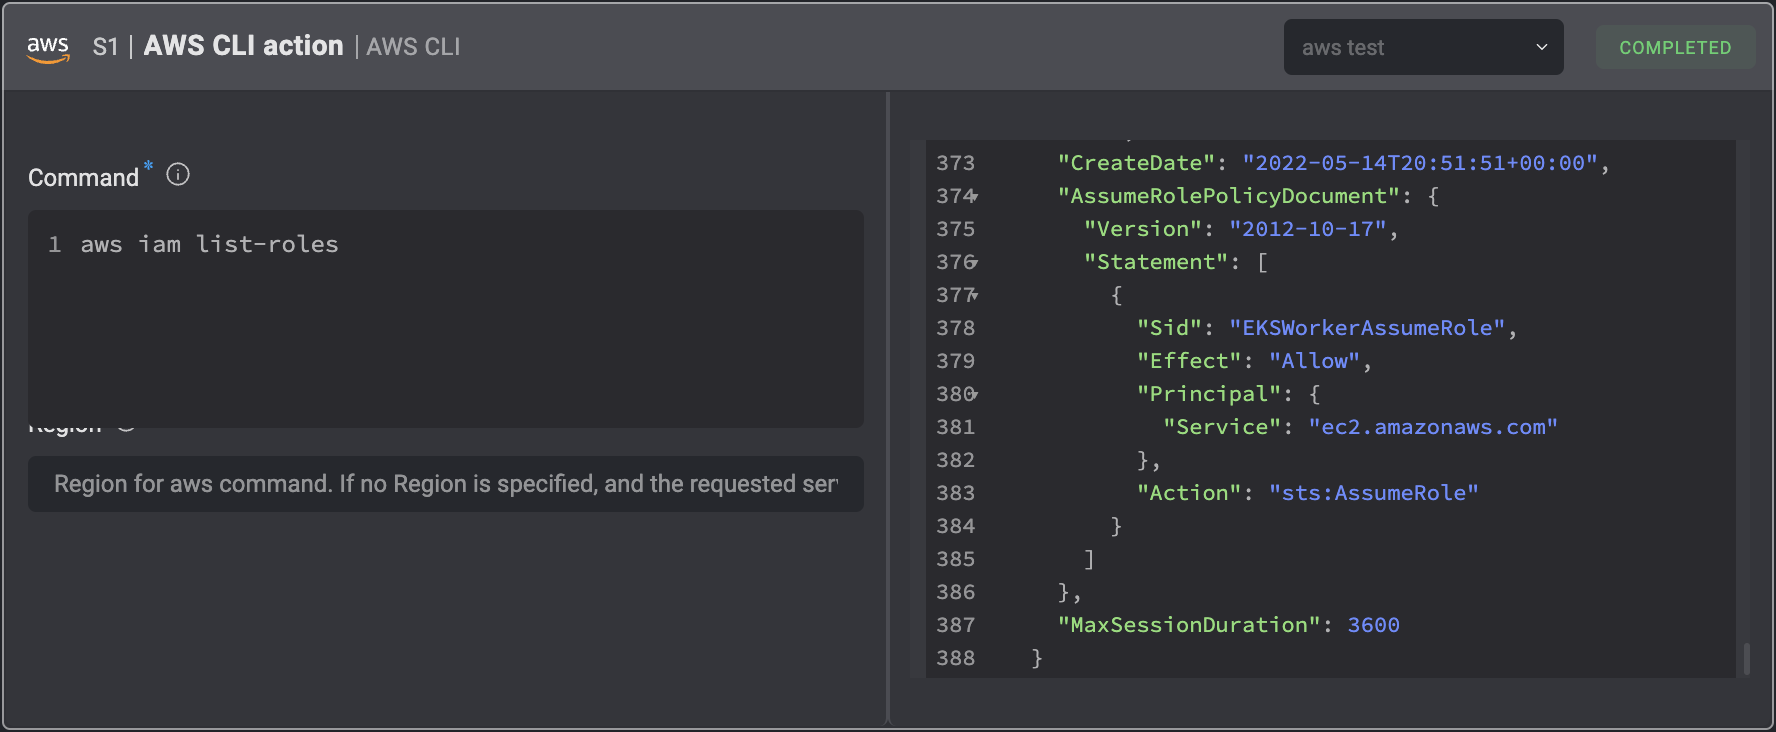Click the "Sid" key on line 378

(x=1169, y=328)
